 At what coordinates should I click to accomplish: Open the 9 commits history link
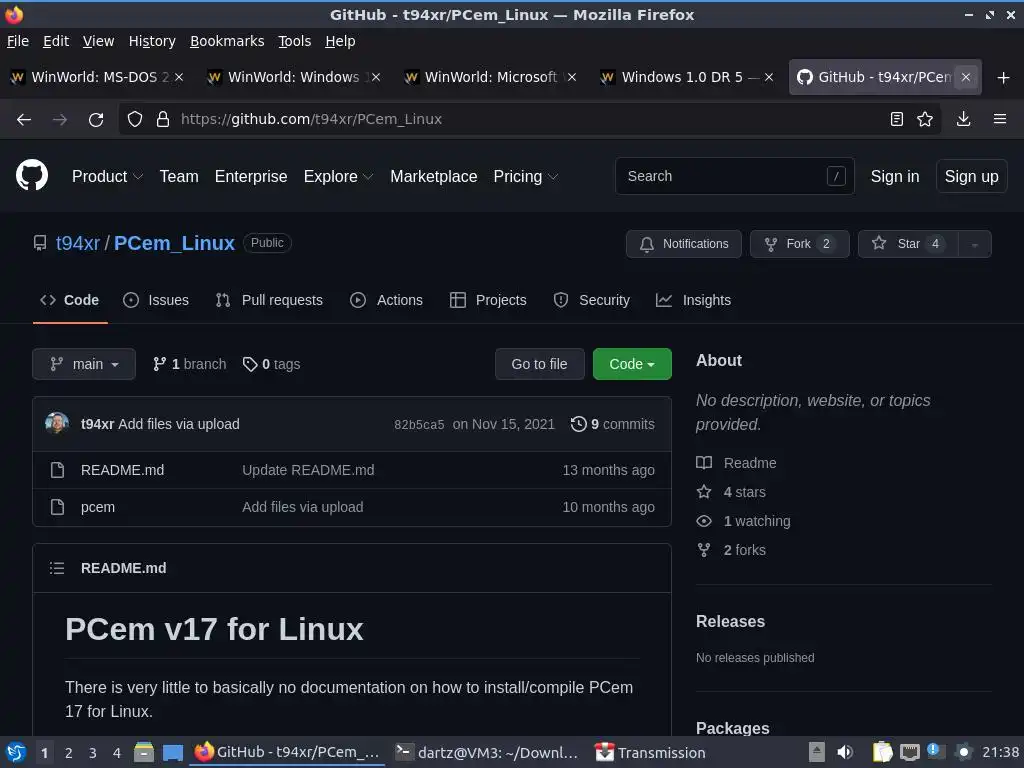coord(613,424)
